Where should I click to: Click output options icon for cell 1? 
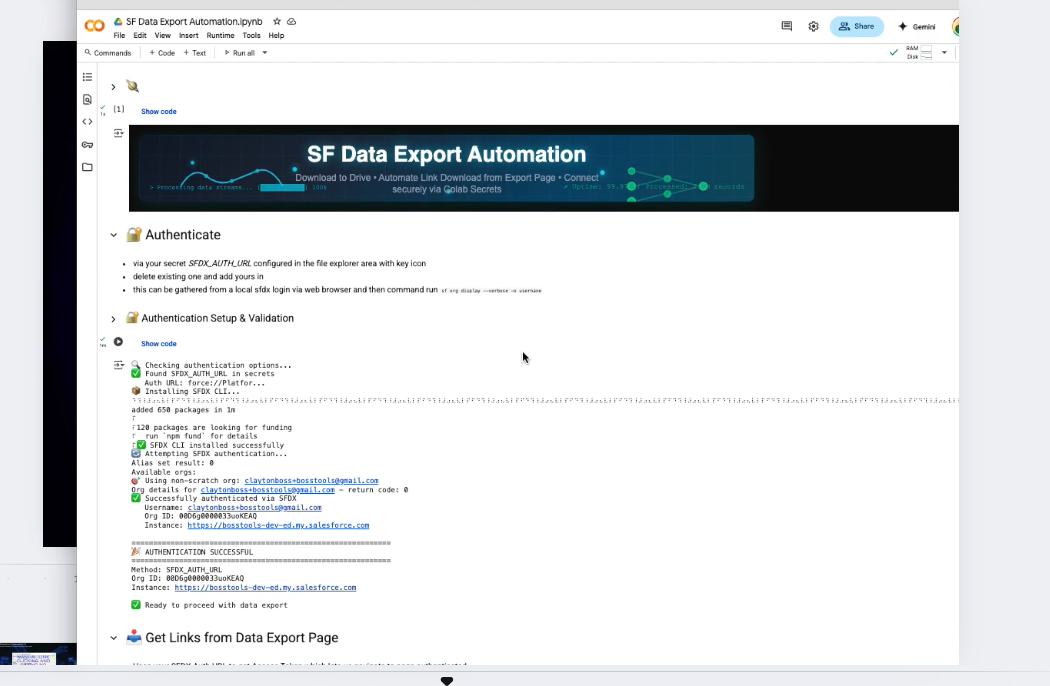click(x=119, y=133)
